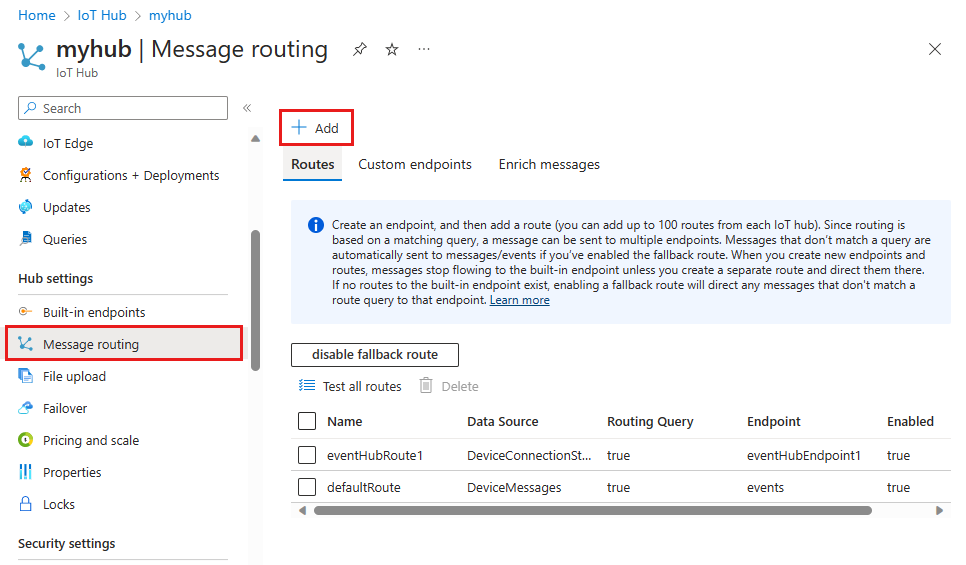Viewport: 966px width, 565px height.
Task: Pin the Message routing page
Action: [360, 50]
